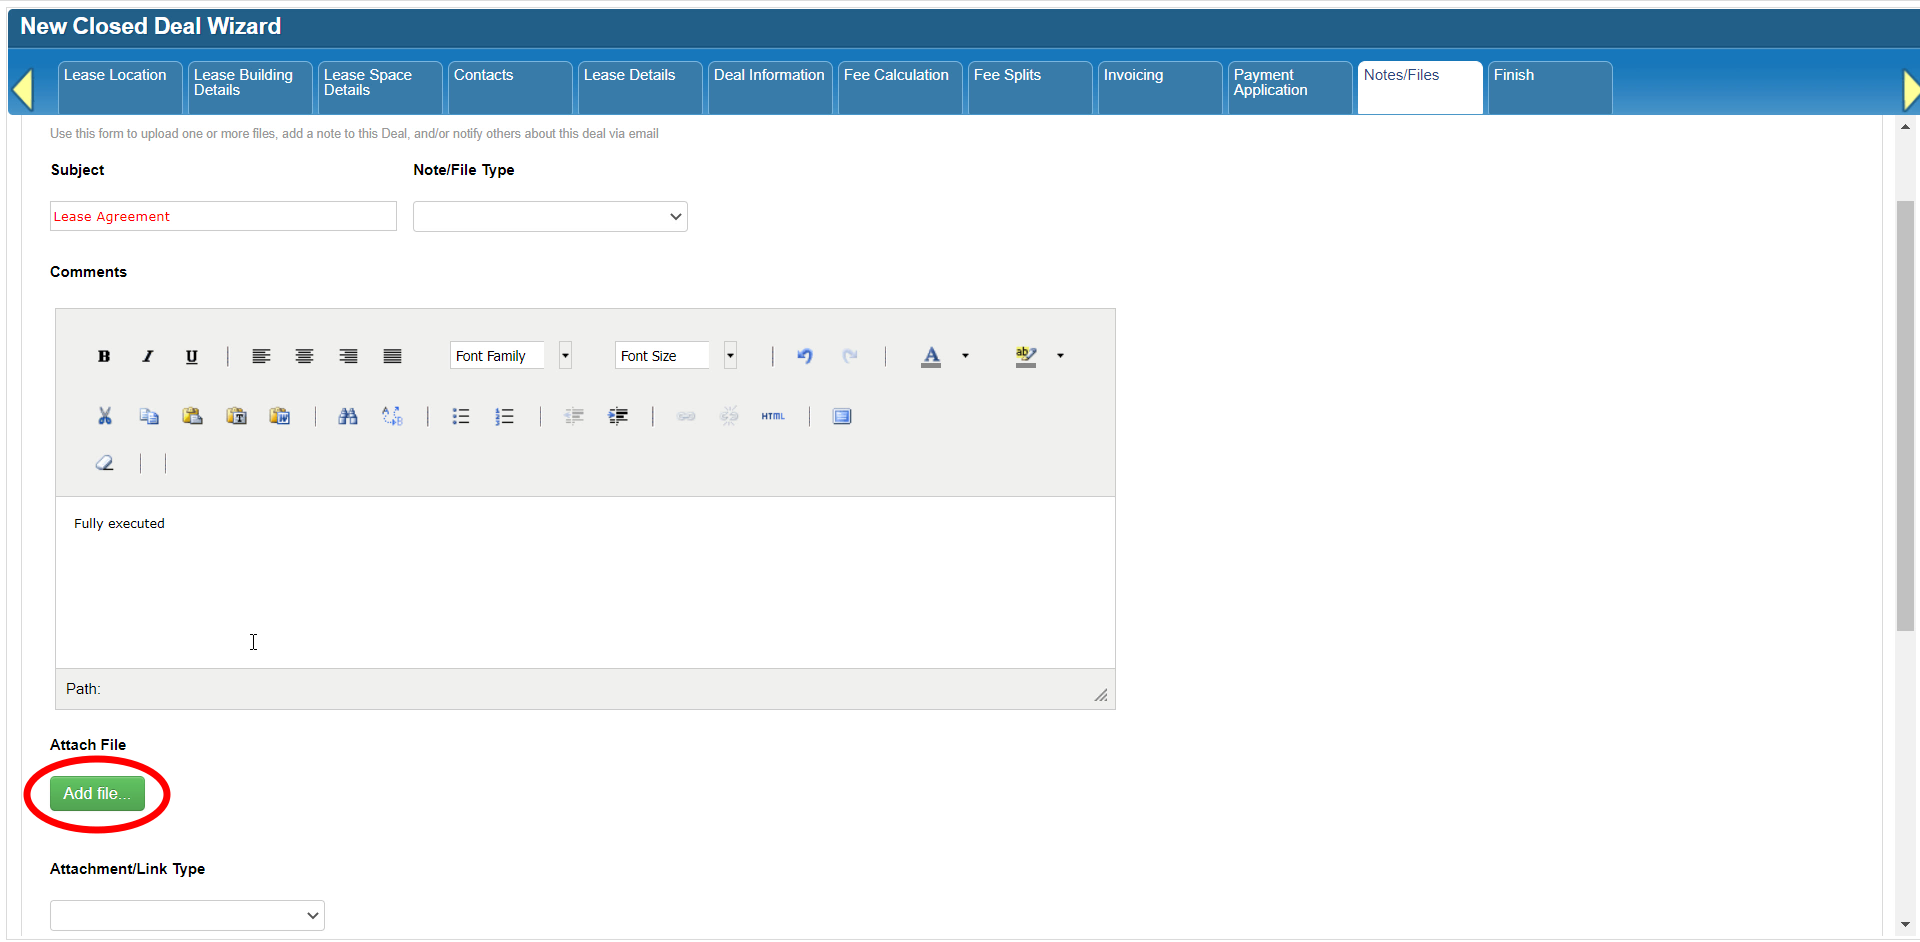Click the eraser remove formatting icon
This screenshot has height=942, width=1920.
tap(105, 463)
